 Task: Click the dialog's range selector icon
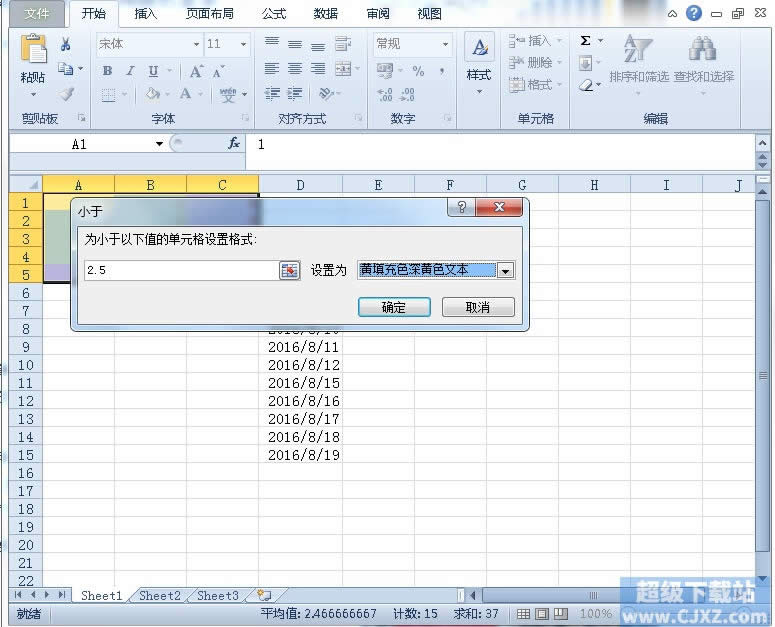pos(290,270)
